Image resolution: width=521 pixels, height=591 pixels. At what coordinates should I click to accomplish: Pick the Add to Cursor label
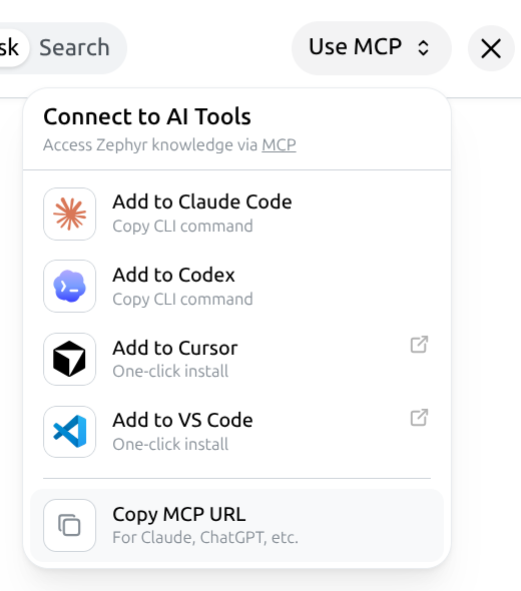tap(175, 348)
